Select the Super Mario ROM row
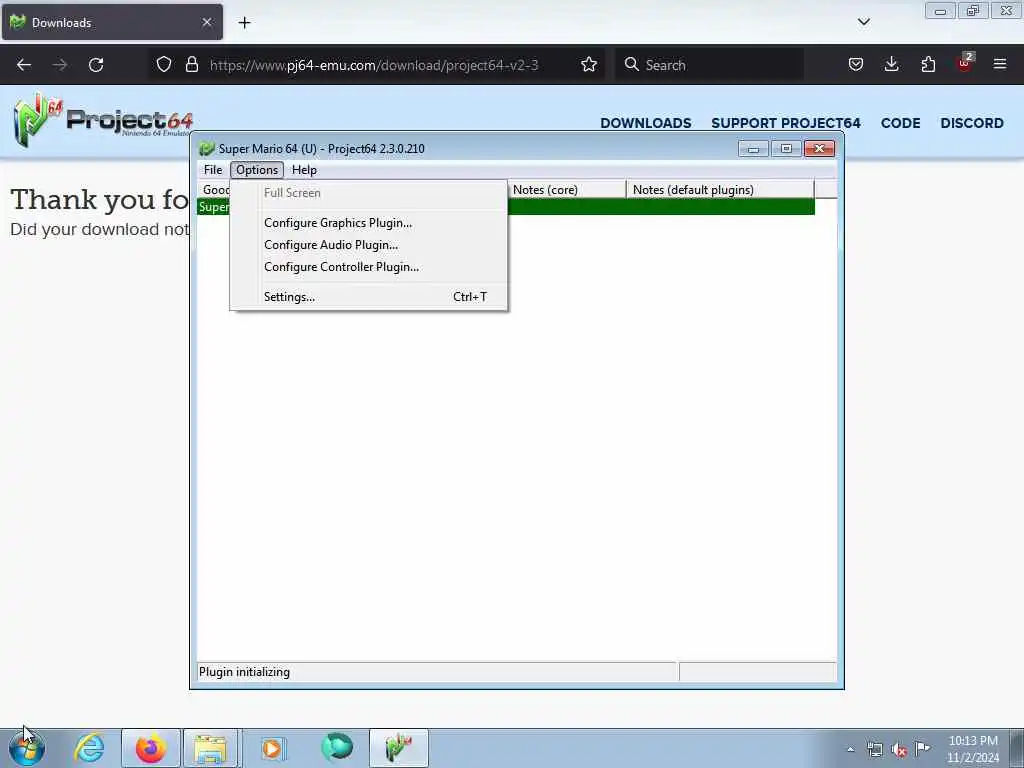1024x768 pixels. pyautogui.click(x=505, y=207)
